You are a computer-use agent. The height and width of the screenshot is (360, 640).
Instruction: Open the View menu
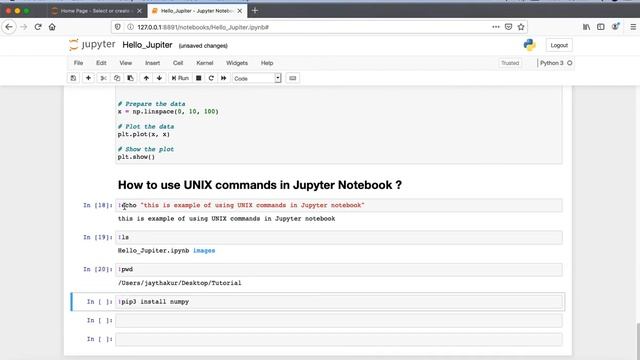(126, 63)
